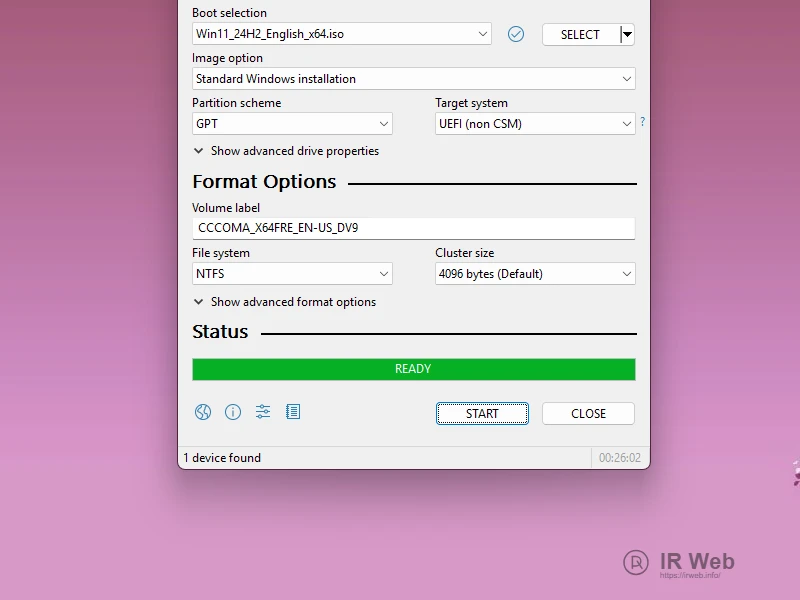Click the Boot selection label
800x600 pixels.
pyautogui.click(x=230, y=13)
